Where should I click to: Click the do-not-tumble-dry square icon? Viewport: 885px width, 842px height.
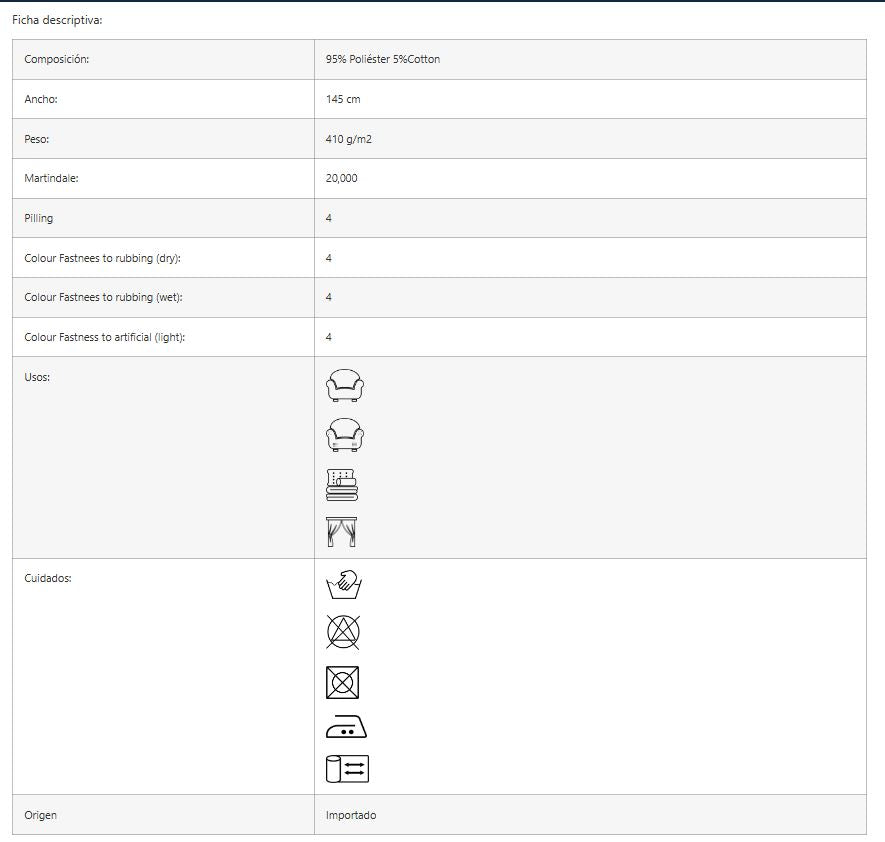pyautogui.click(x=343, y=682)
